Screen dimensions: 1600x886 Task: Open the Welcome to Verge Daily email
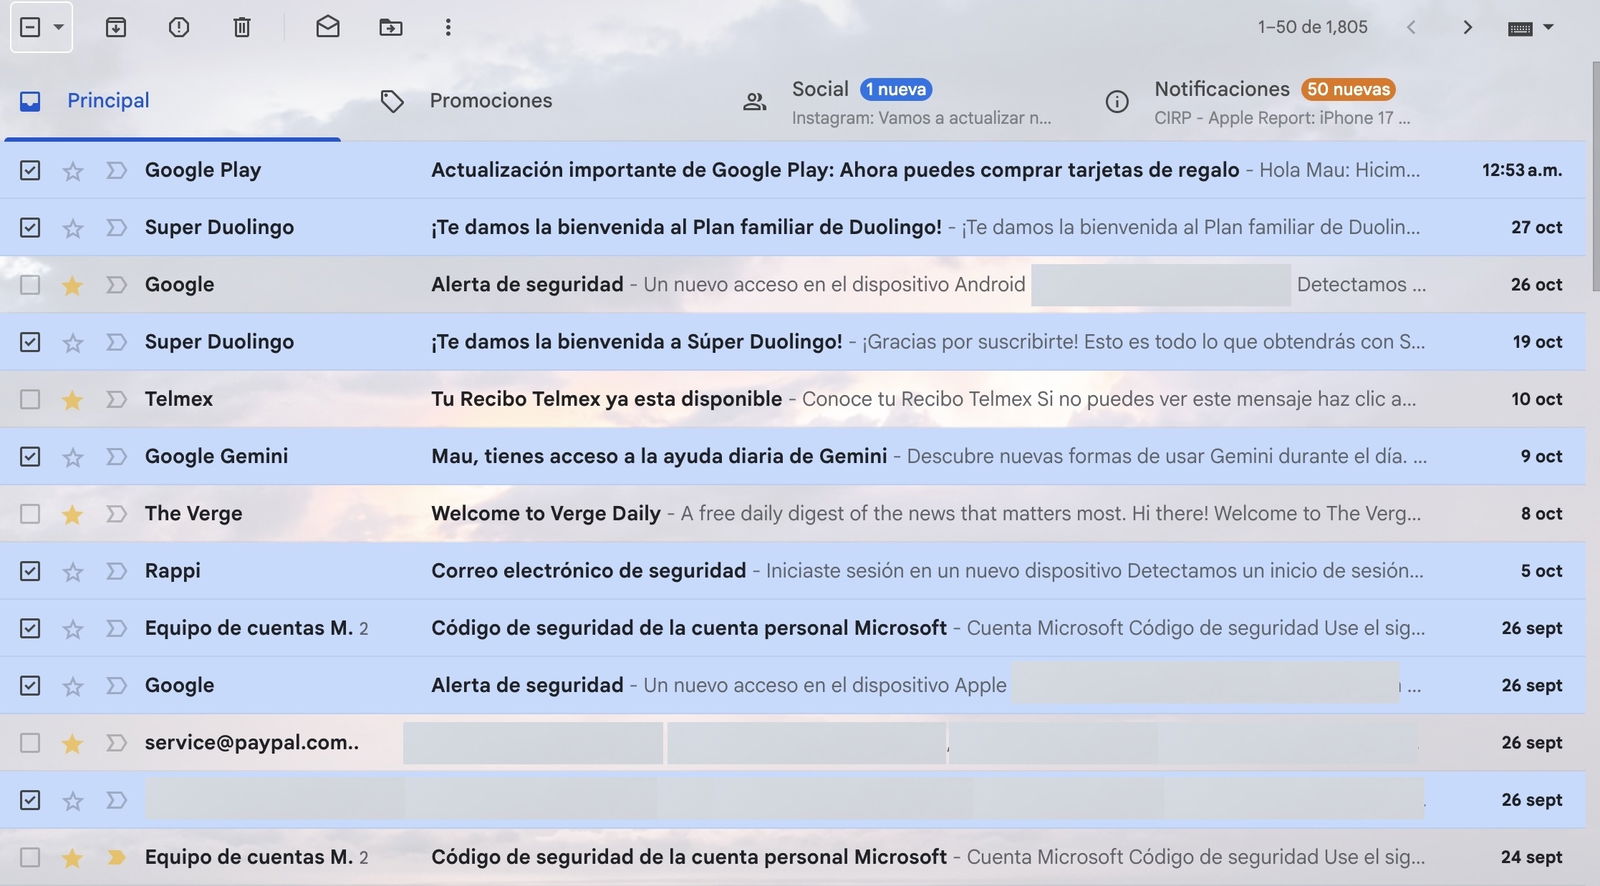tap(546, 513)
